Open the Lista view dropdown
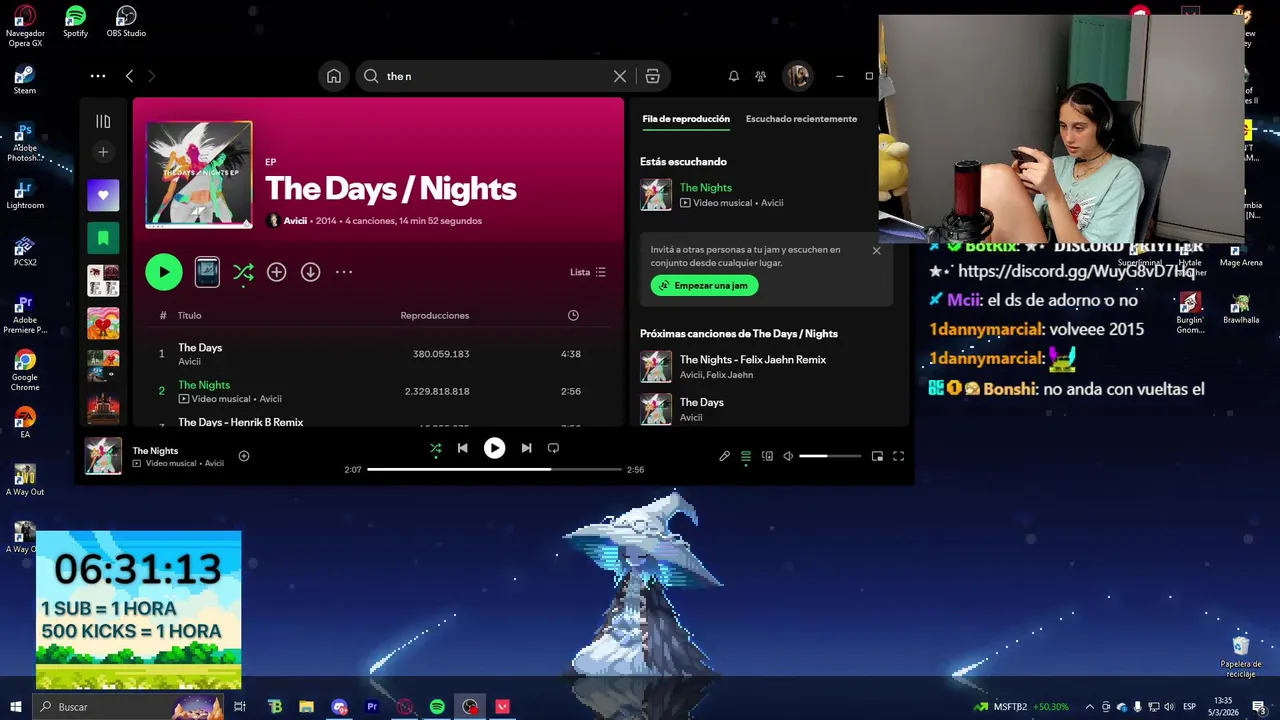Screen dimensions: 1280x720 pyautogui.click(x=588, y=272)
